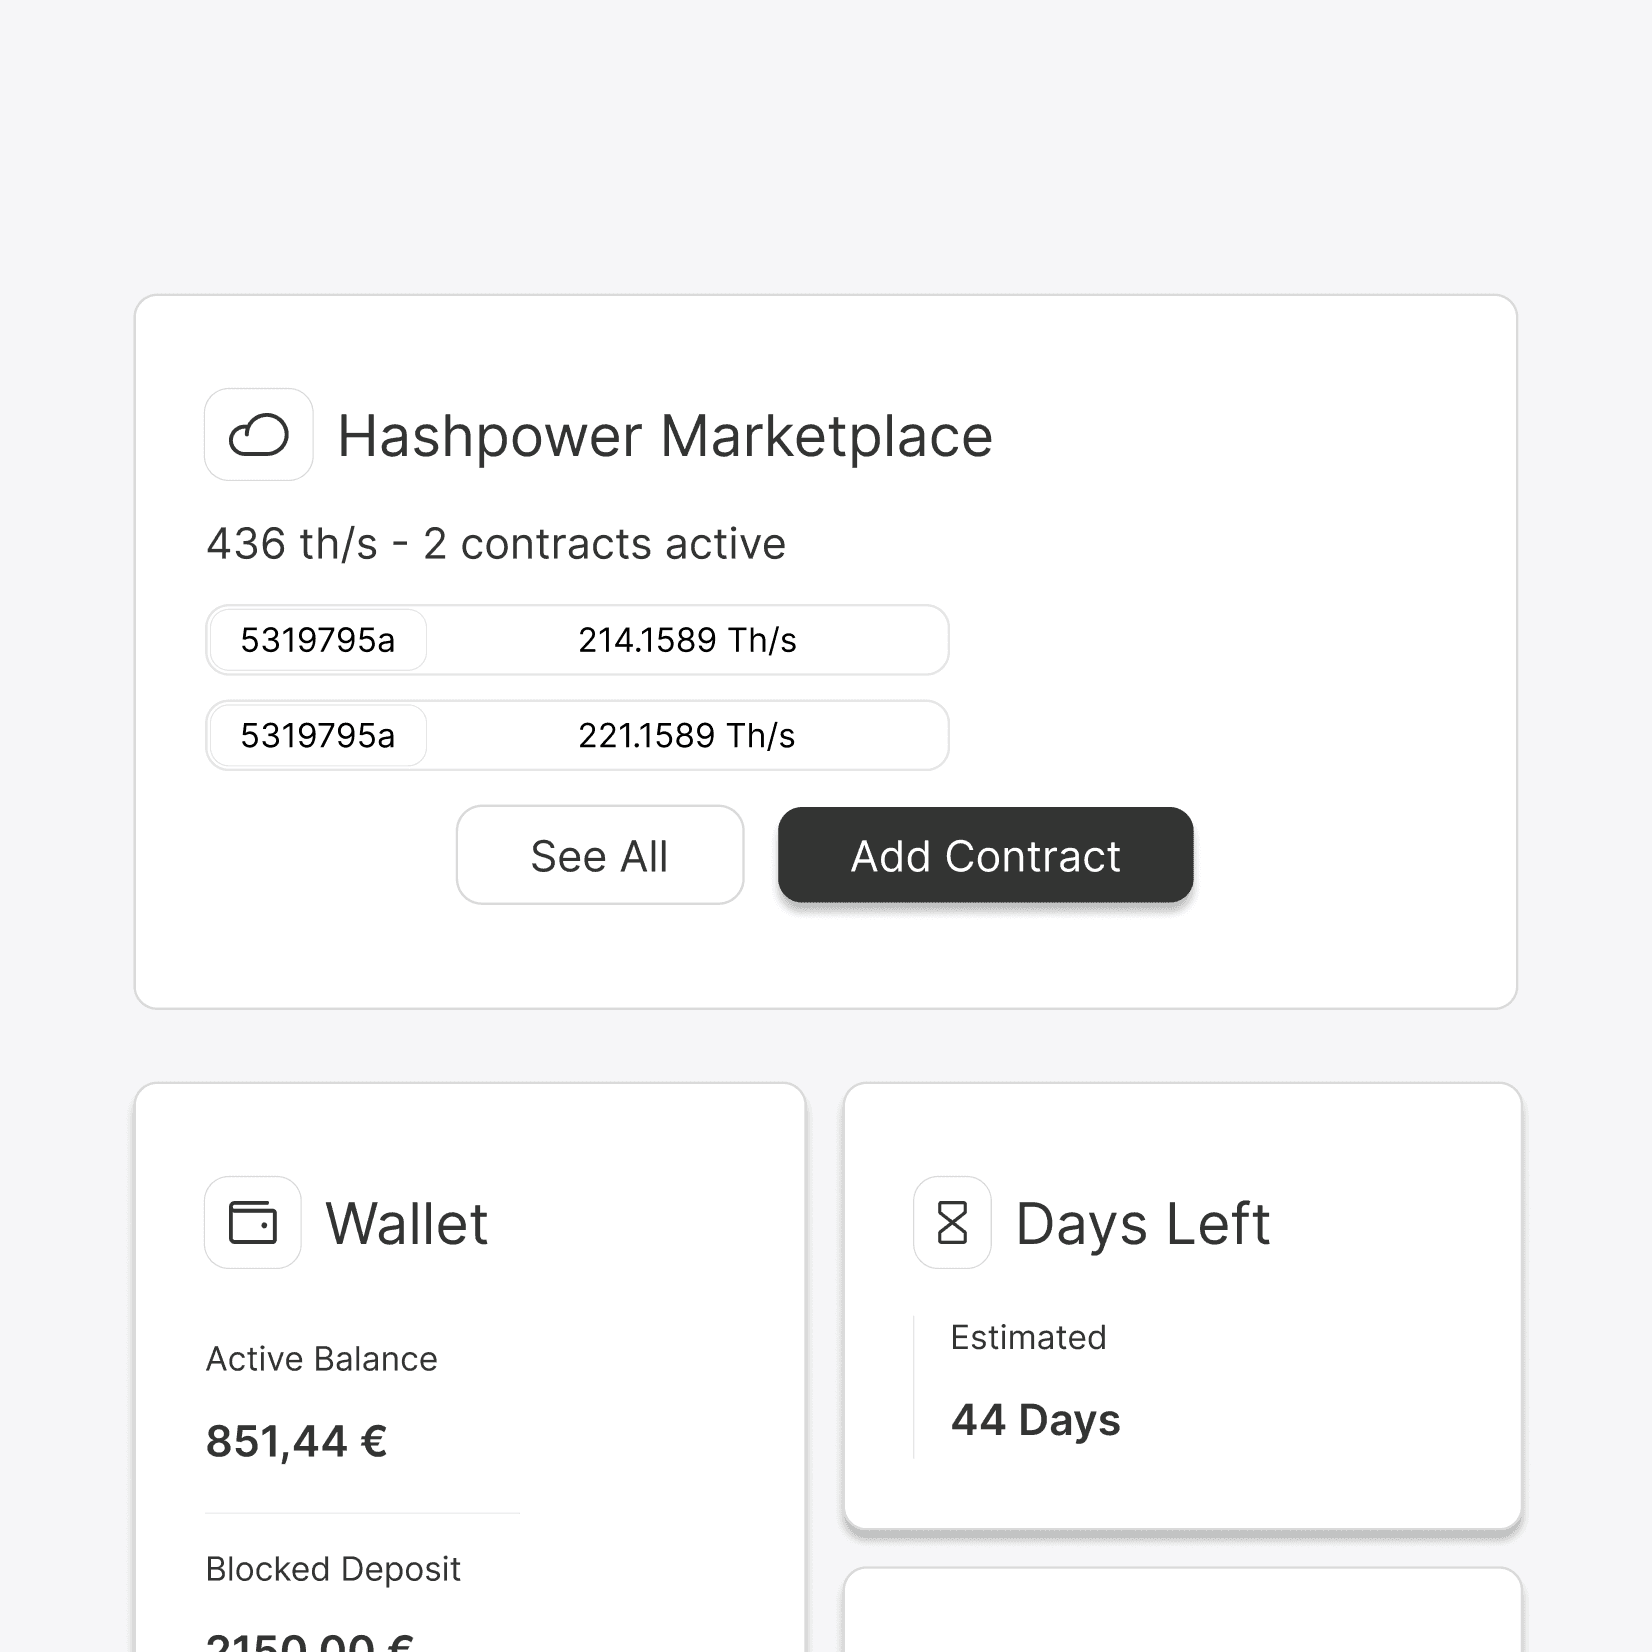Click the hourglass icon next to Days Left
The image size is (1652, 1652).
click(952, 1223)
